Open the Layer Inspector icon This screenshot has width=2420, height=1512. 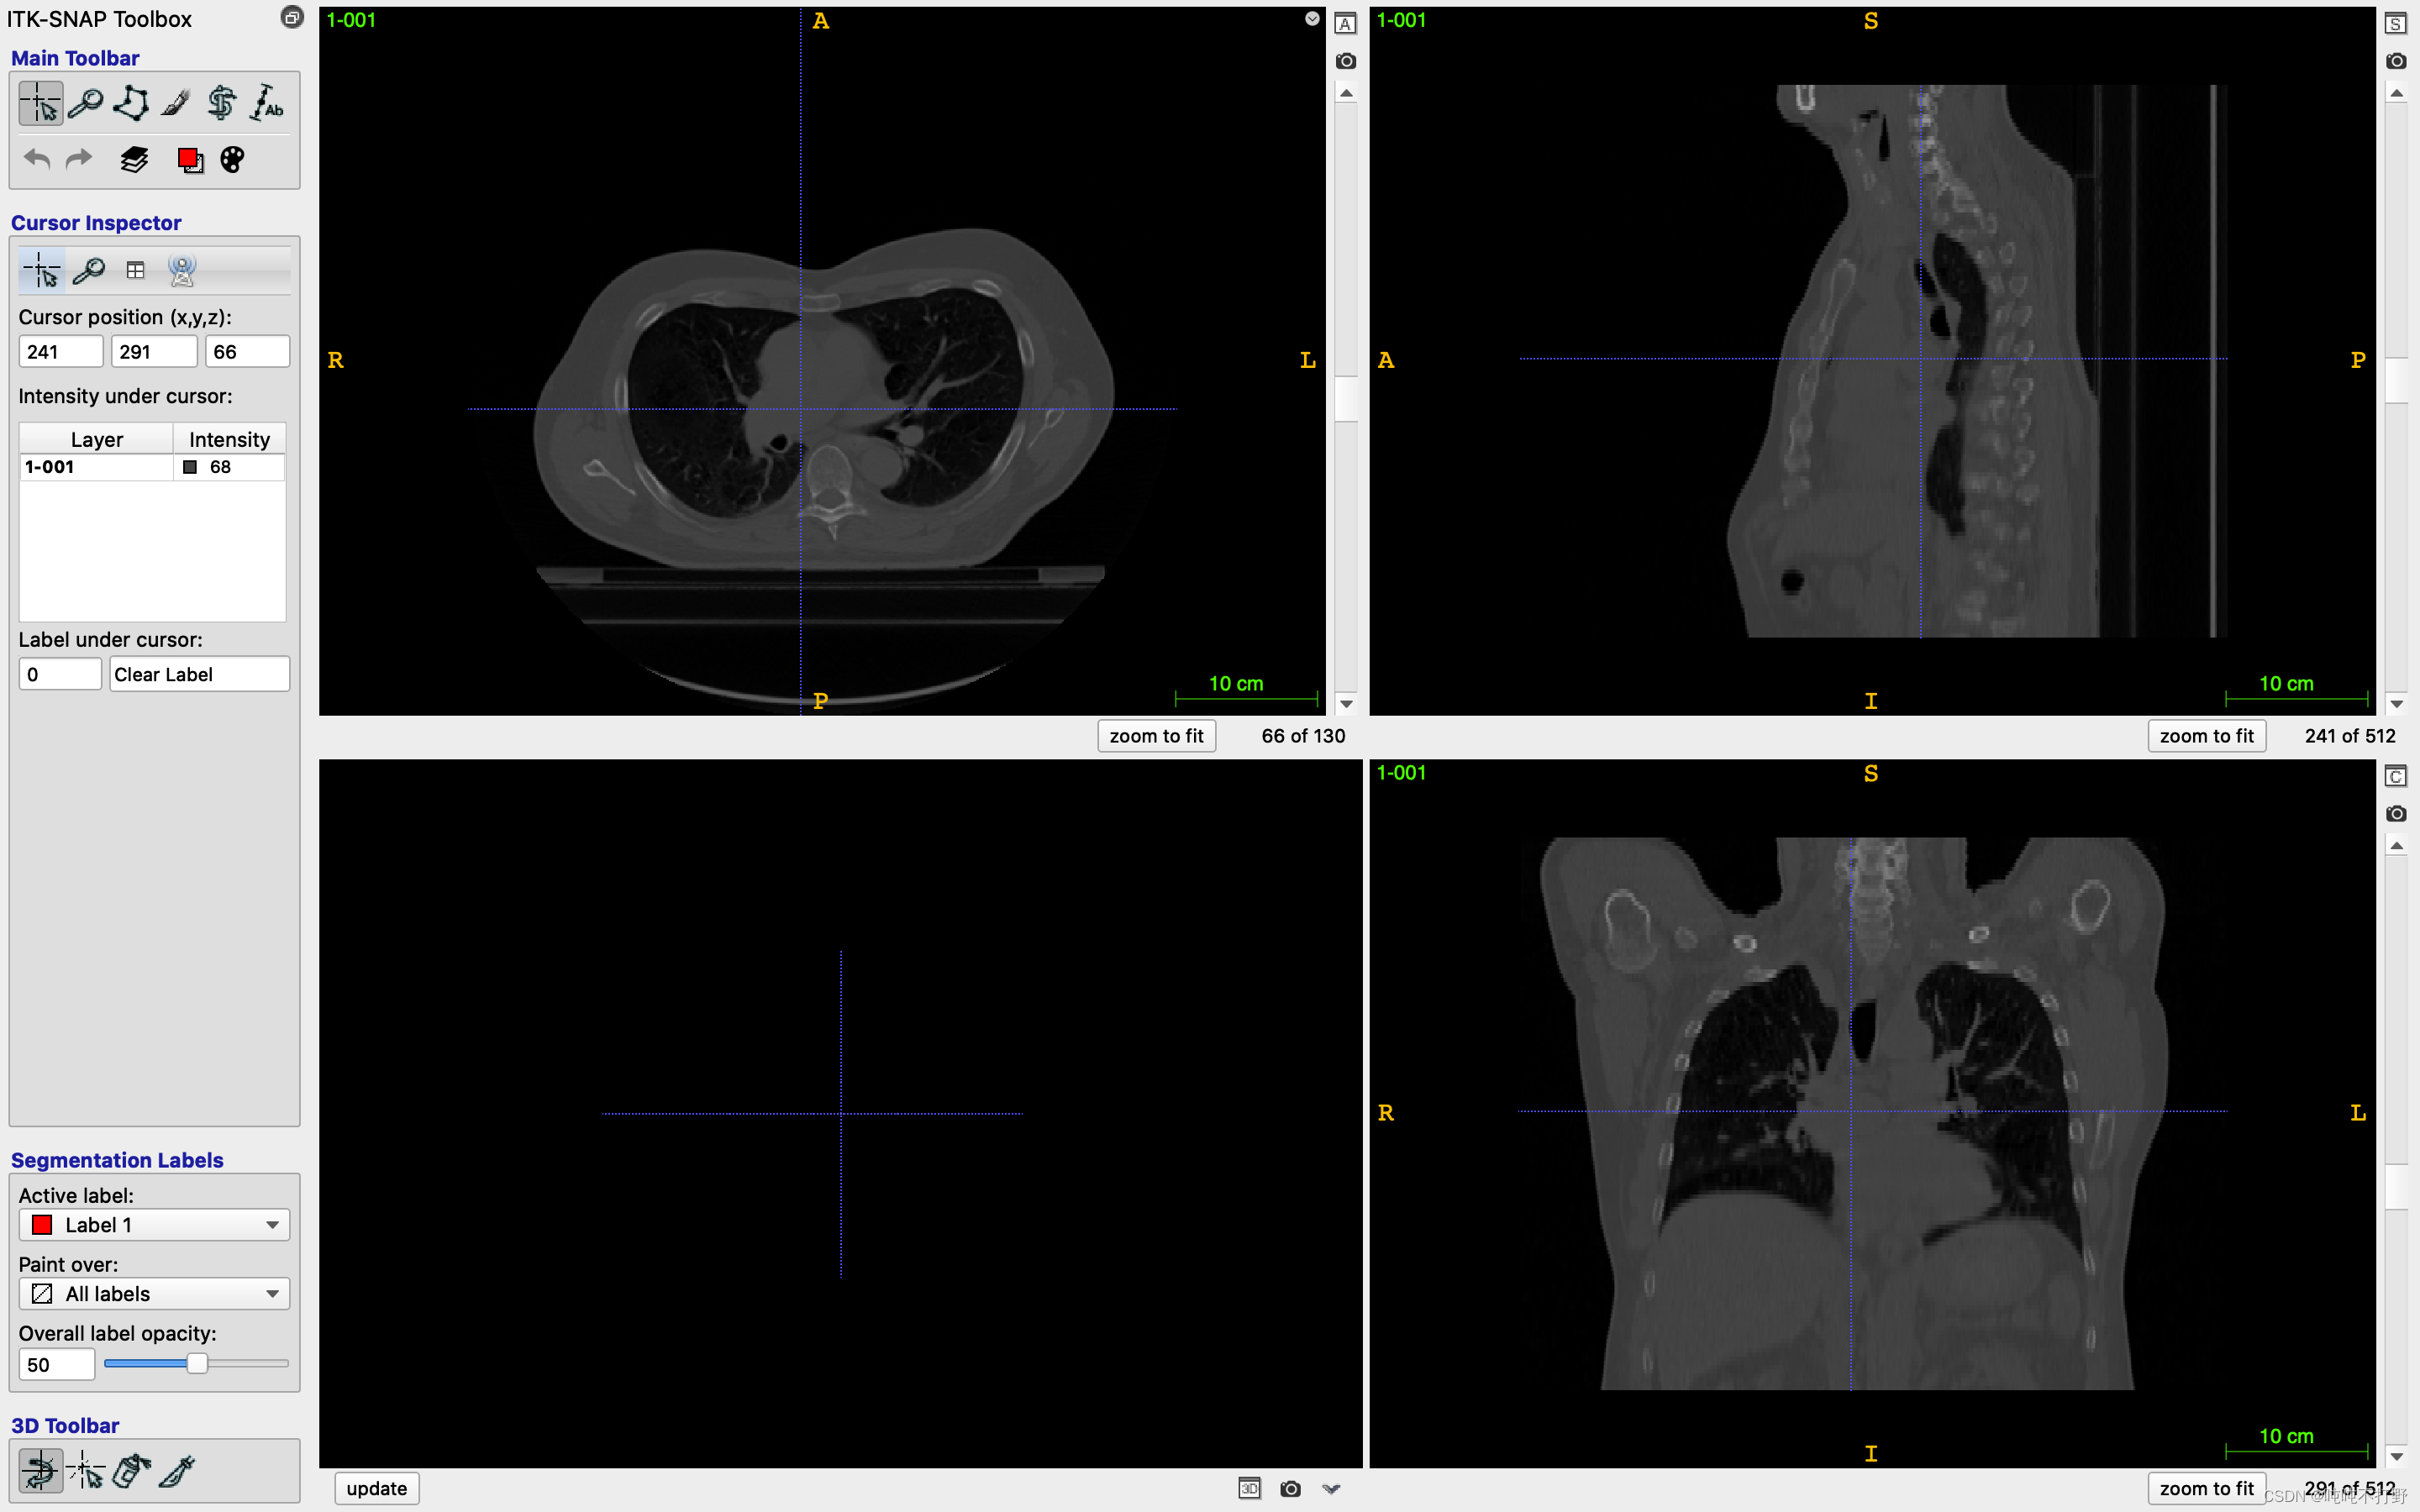134,160
